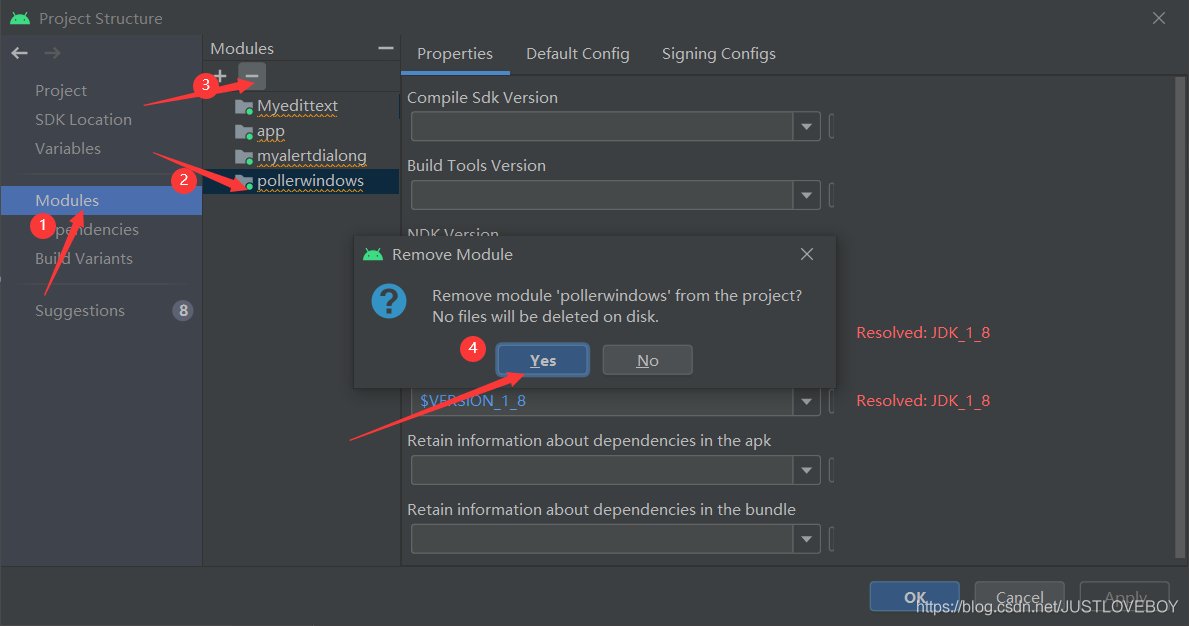Open the Build Tools Version dropdown
The height and width of the screenshot is (626, 1189).
[806, 195]
